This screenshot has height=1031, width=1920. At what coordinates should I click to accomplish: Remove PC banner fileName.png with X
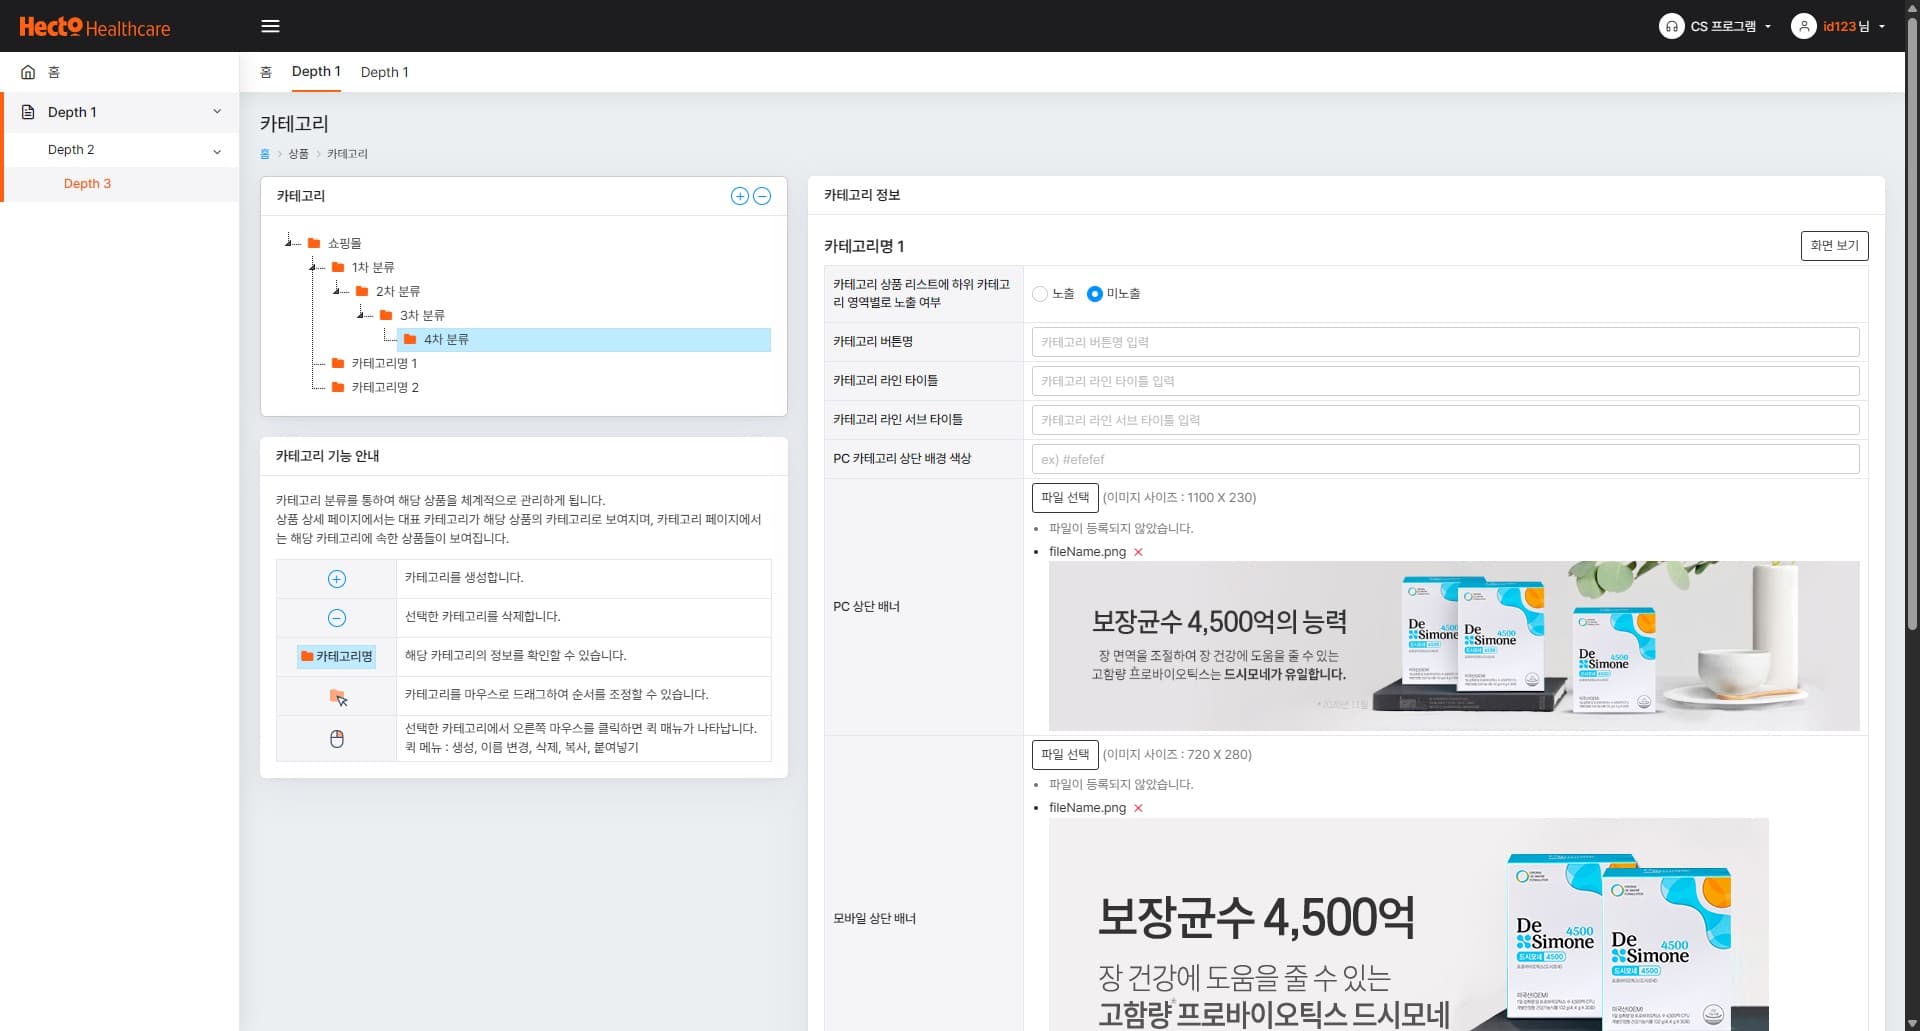[x=1138, y=552]
